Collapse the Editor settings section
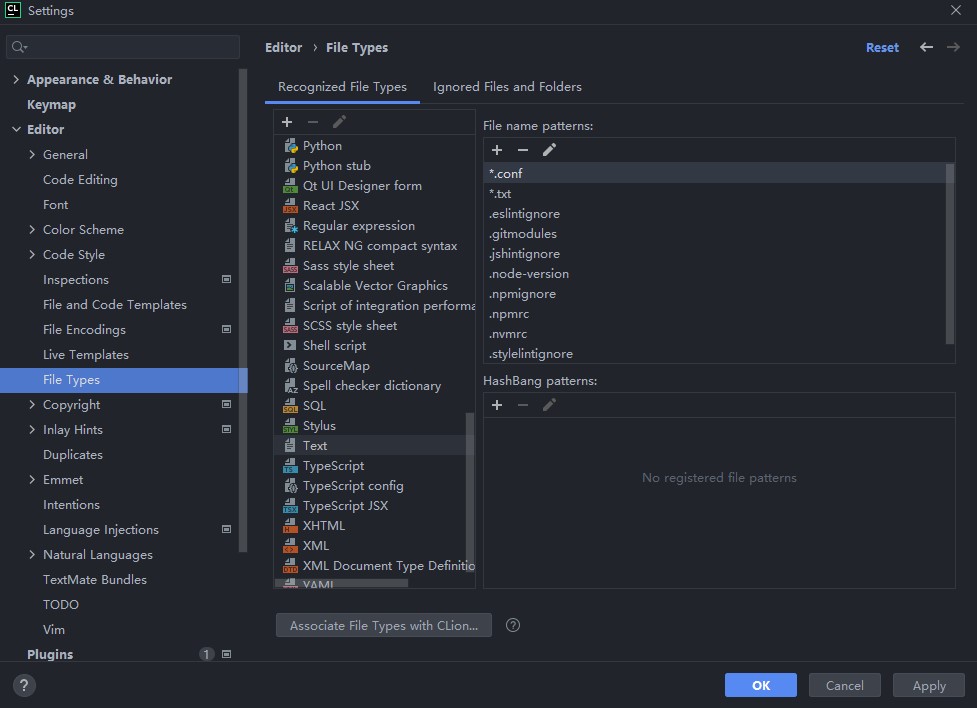The image size is (977, 708). click(16, 129)
